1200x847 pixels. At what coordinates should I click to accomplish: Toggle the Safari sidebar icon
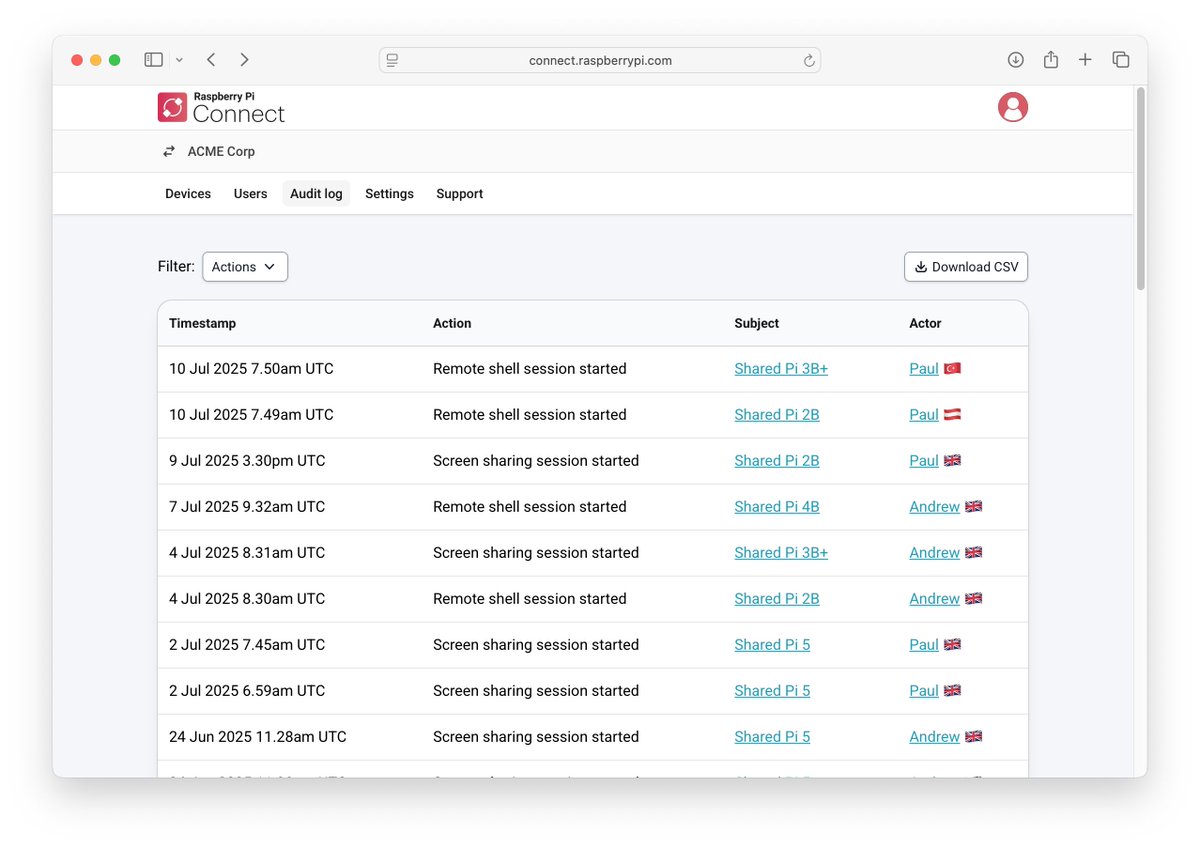click(x=153, y=60)
